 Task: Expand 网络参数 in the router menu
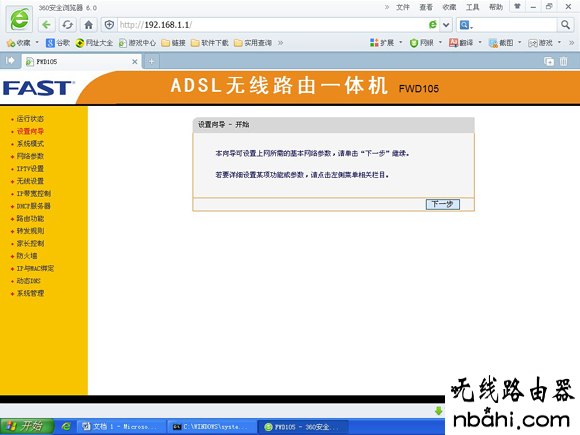point(30,156)
